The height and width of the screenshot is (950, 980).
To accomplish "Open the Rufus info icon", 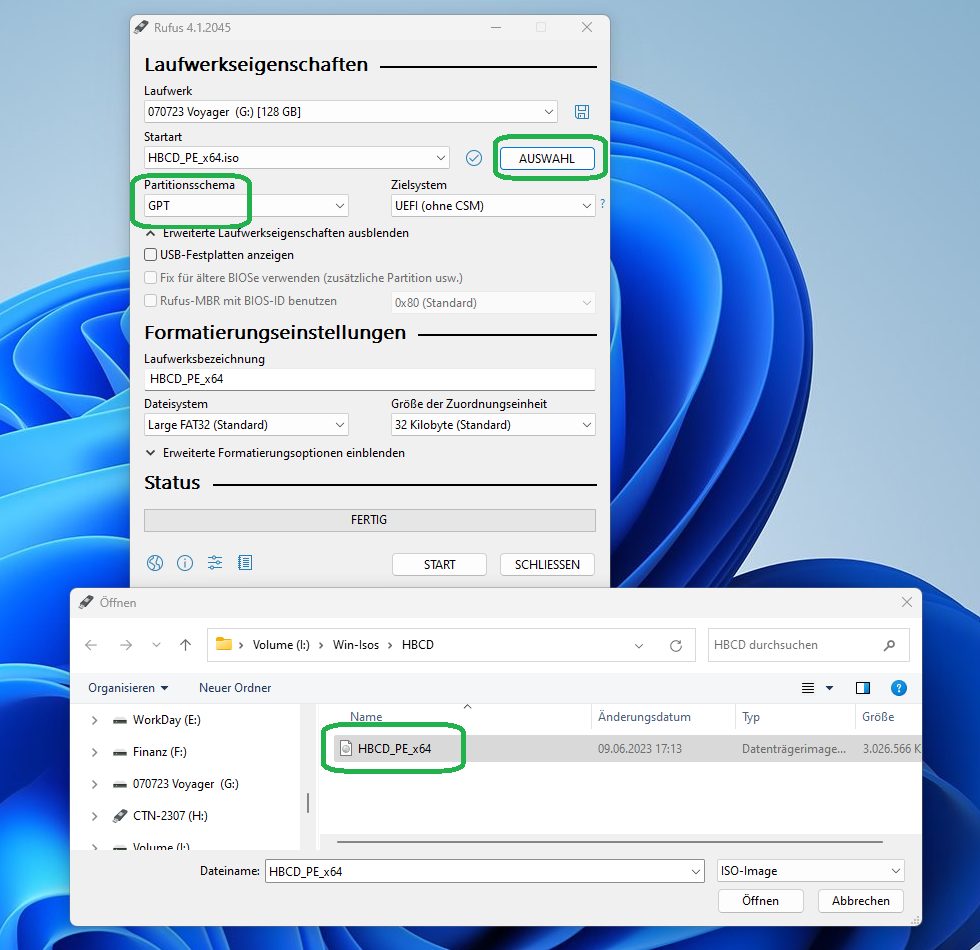I will [x=185, y=563].
